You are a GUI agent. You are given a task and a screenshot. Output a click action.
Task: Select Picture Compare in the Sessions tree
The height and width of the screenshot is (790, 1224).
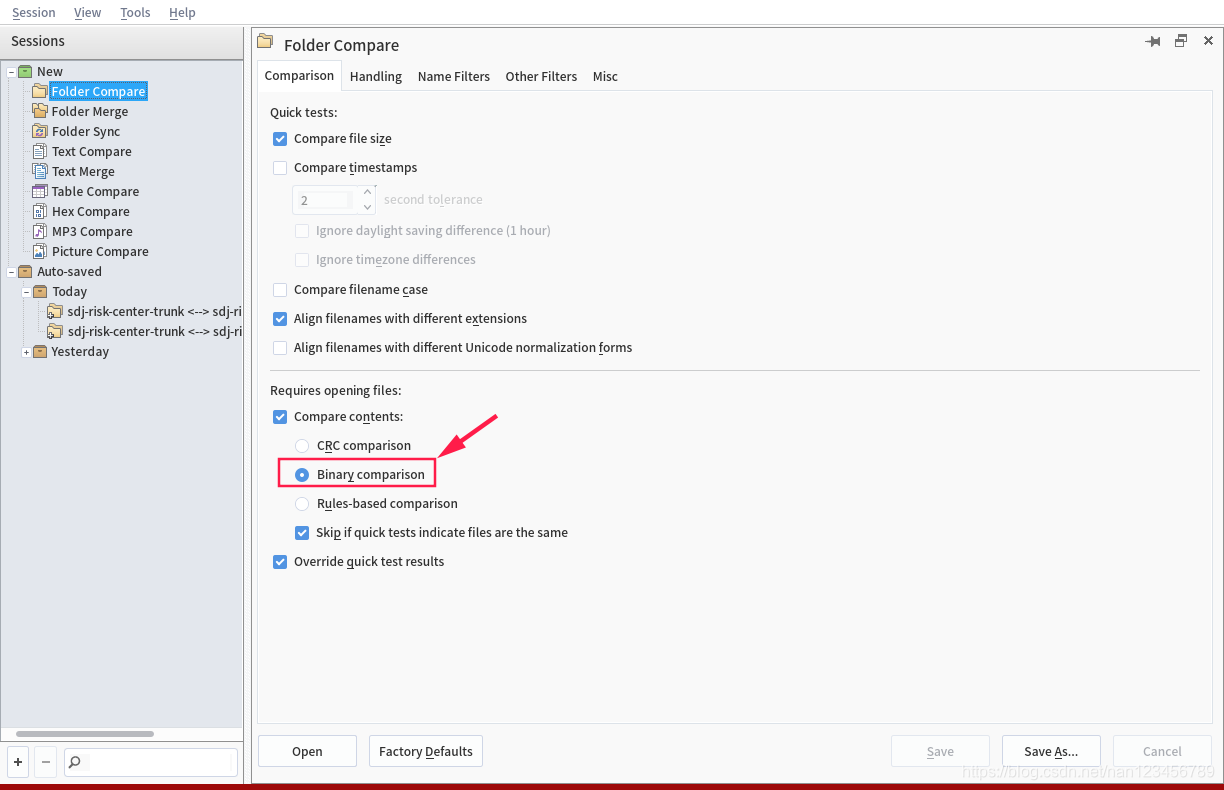click(100, 251)
